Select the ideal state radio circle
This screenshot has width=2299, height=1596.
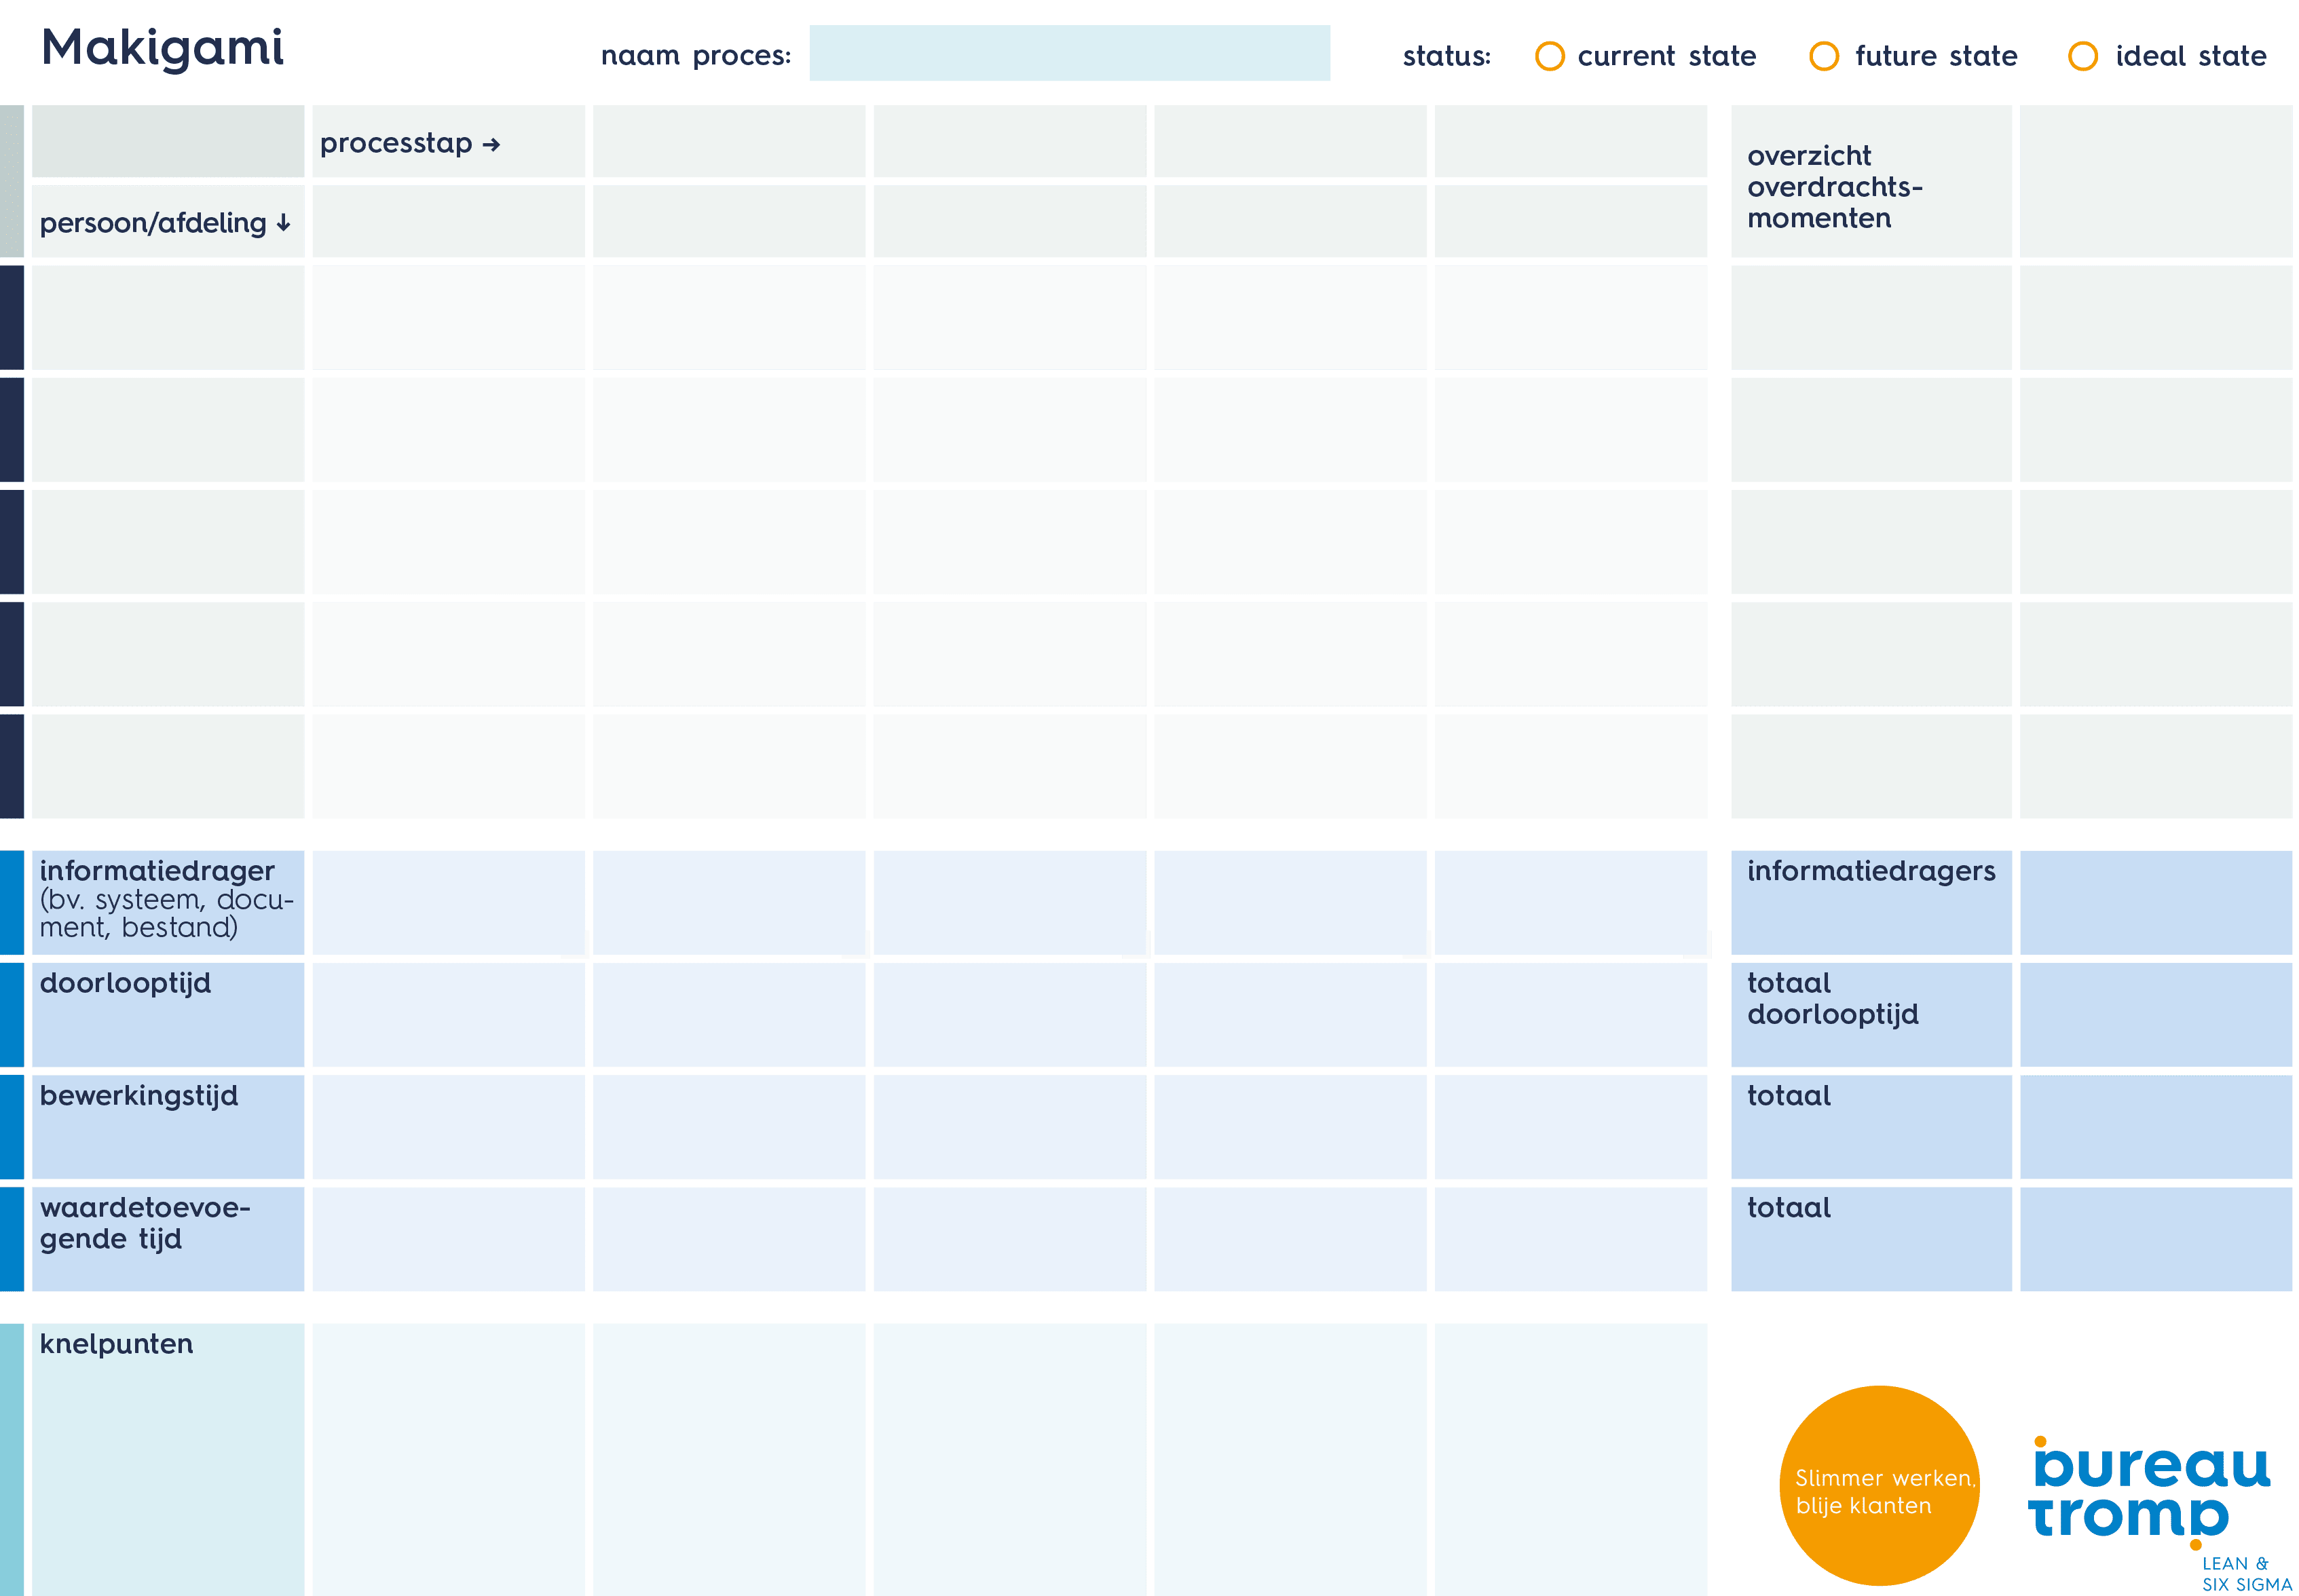[2083, 56]
